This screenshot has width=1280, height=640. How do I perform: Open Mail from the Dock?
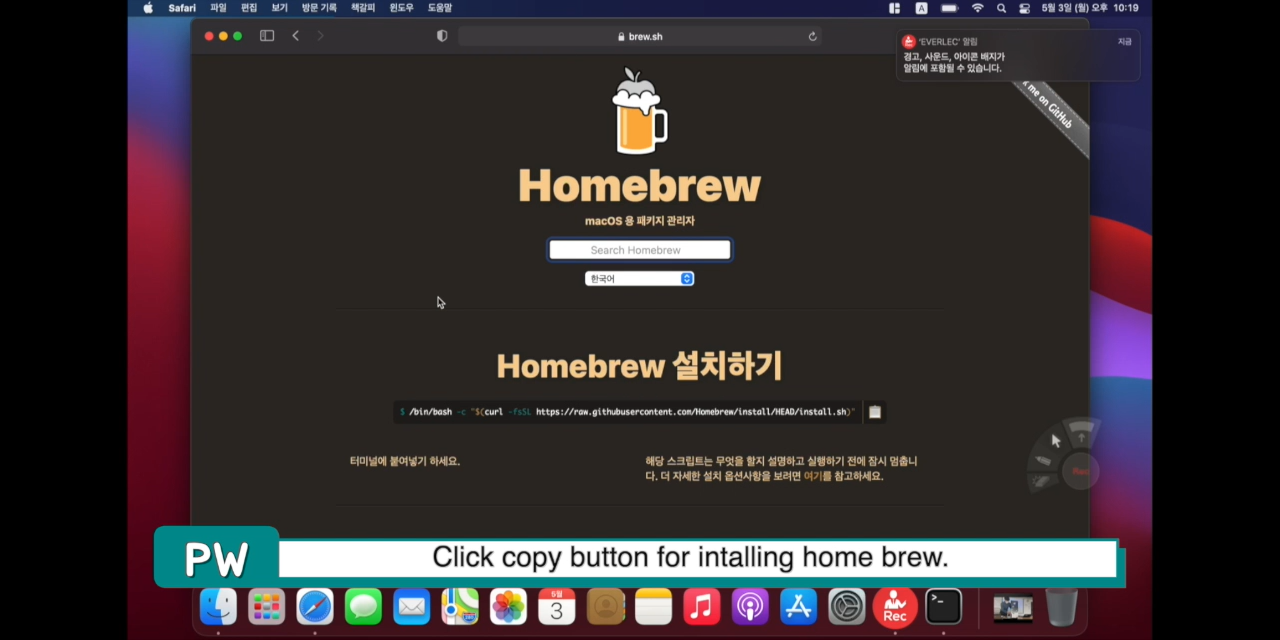pyautogui.click(x=411, y=606)
